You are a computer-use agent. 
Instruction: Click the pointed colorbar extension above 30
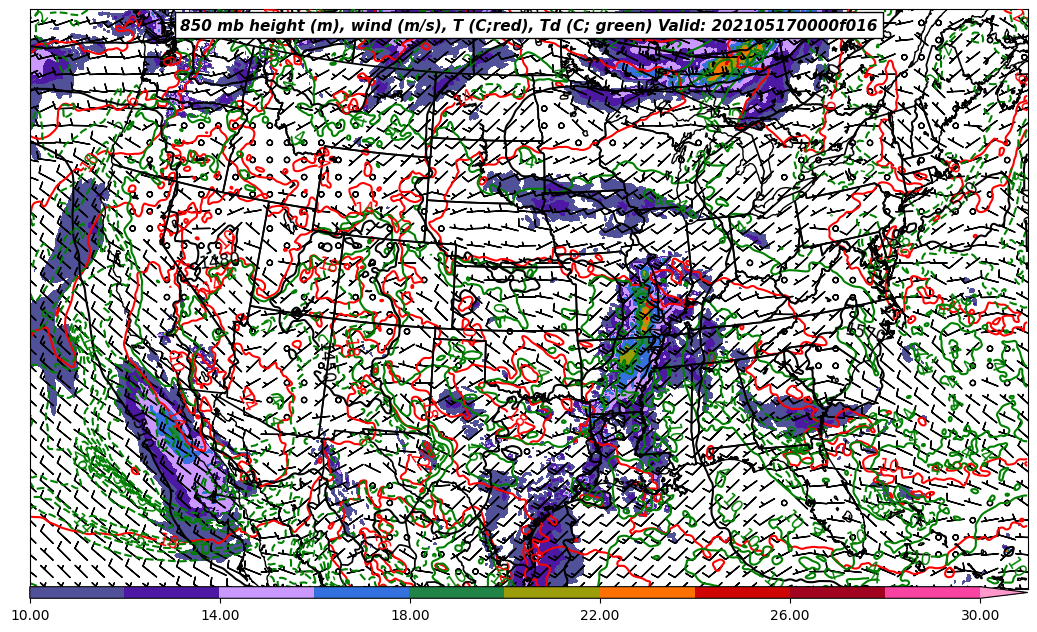(x=1000, y=592)
